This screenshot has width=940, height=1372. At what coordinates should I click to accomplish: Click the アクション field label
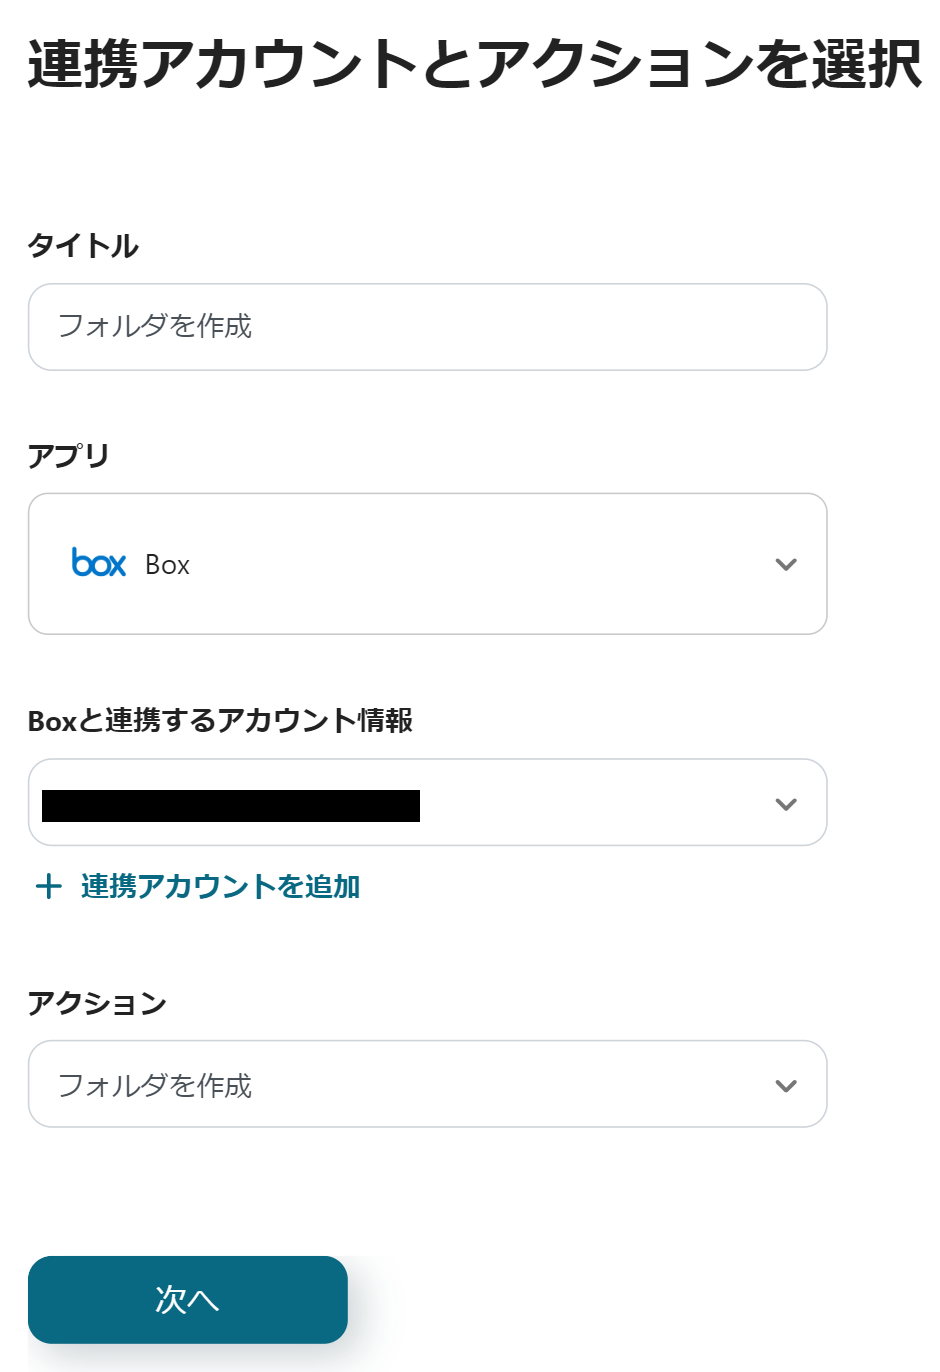(97, 1003)
